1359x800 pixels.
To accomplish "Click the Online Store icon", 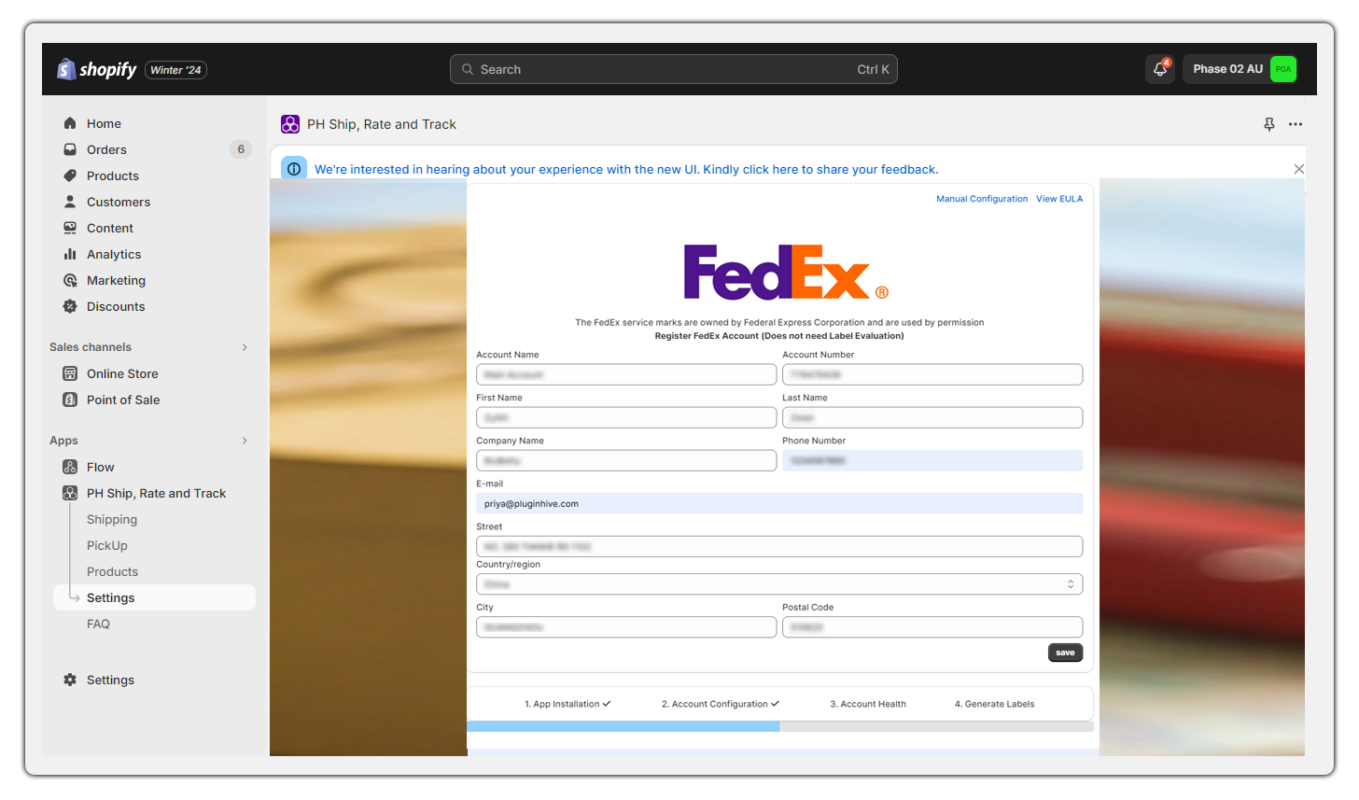I will [x=70, y=373].
